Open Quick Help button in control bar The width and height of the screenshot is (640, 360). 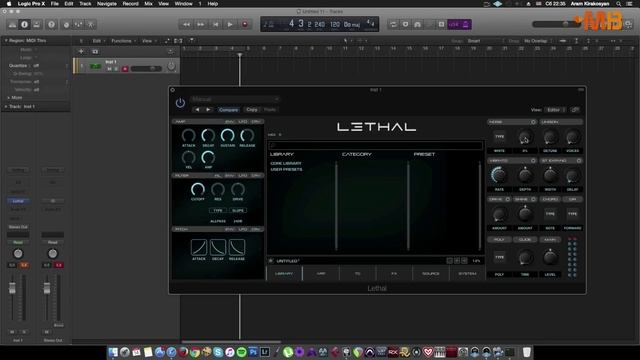pos(51,24)
